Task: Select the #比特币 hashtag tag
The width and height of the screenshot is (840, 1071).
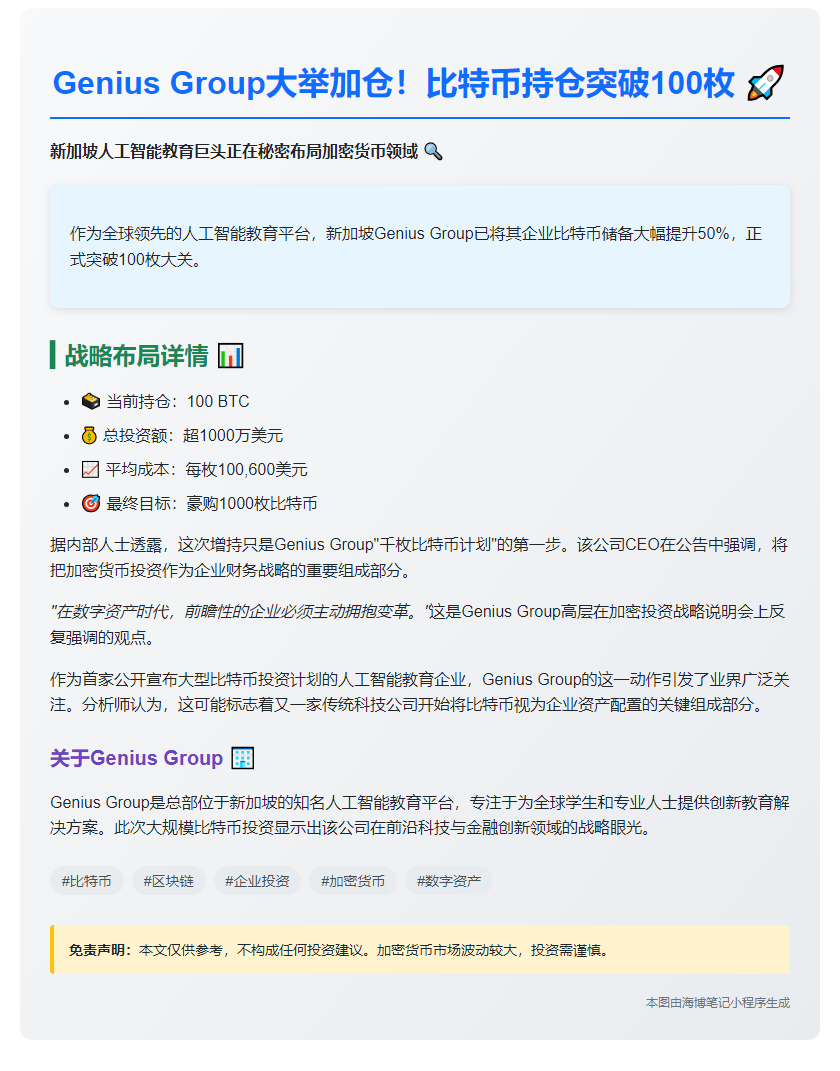Action: click(87, 881)
